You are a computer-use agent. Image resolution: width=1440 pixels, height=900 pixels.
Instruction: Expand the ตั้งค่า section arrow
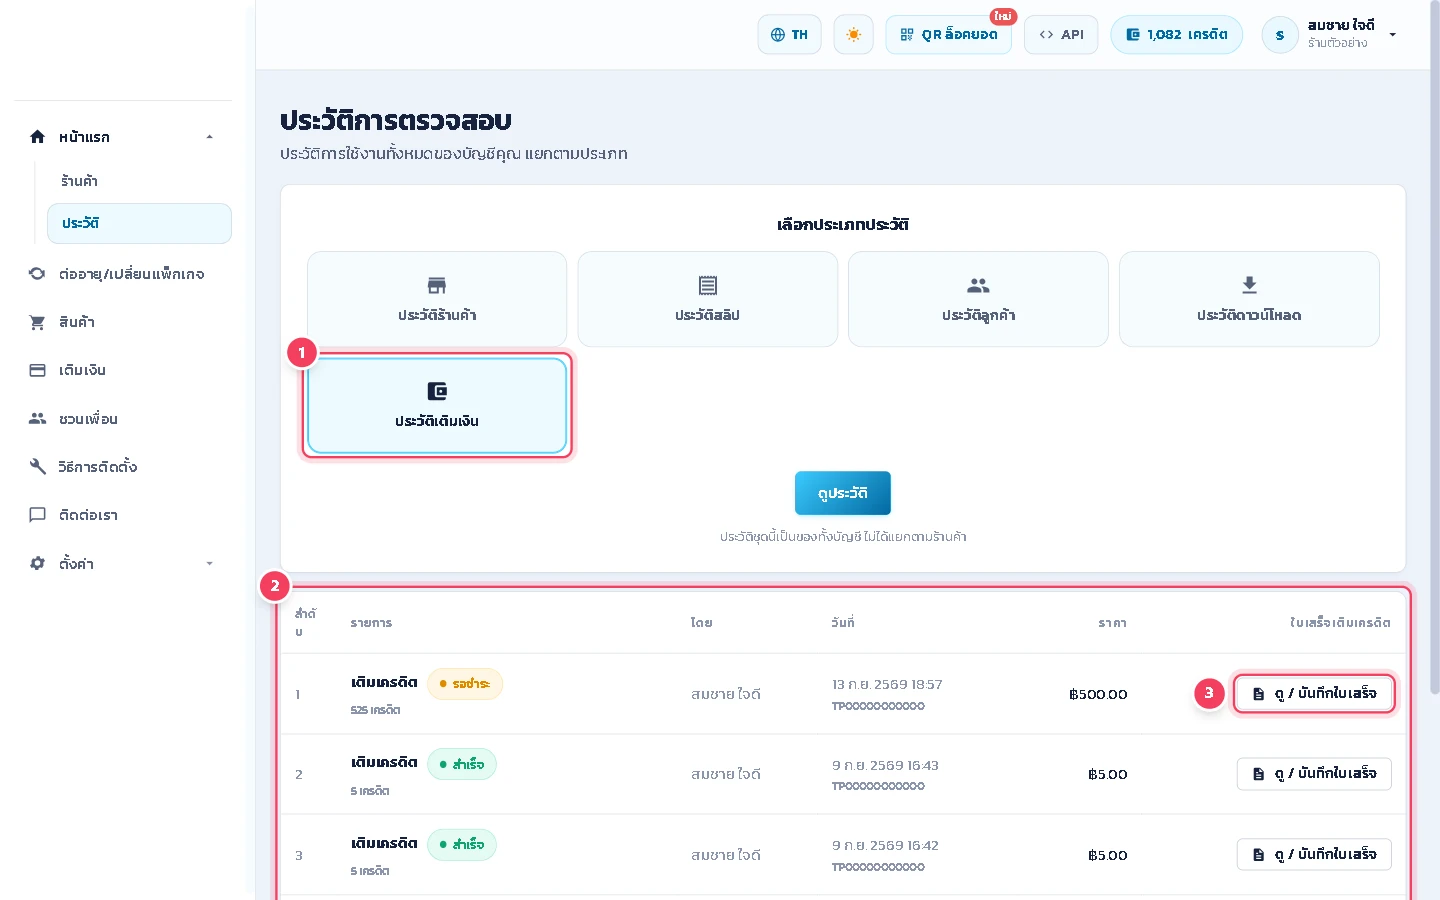click(209, 563)
